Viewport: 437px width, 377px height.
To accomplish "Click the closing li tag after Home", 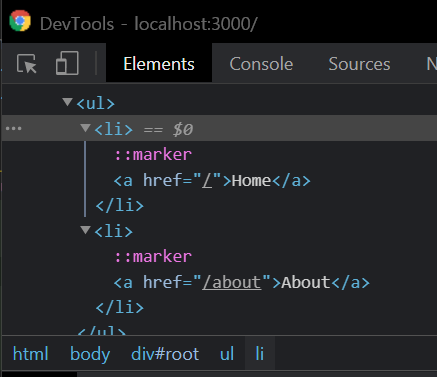I will (120, 206).
